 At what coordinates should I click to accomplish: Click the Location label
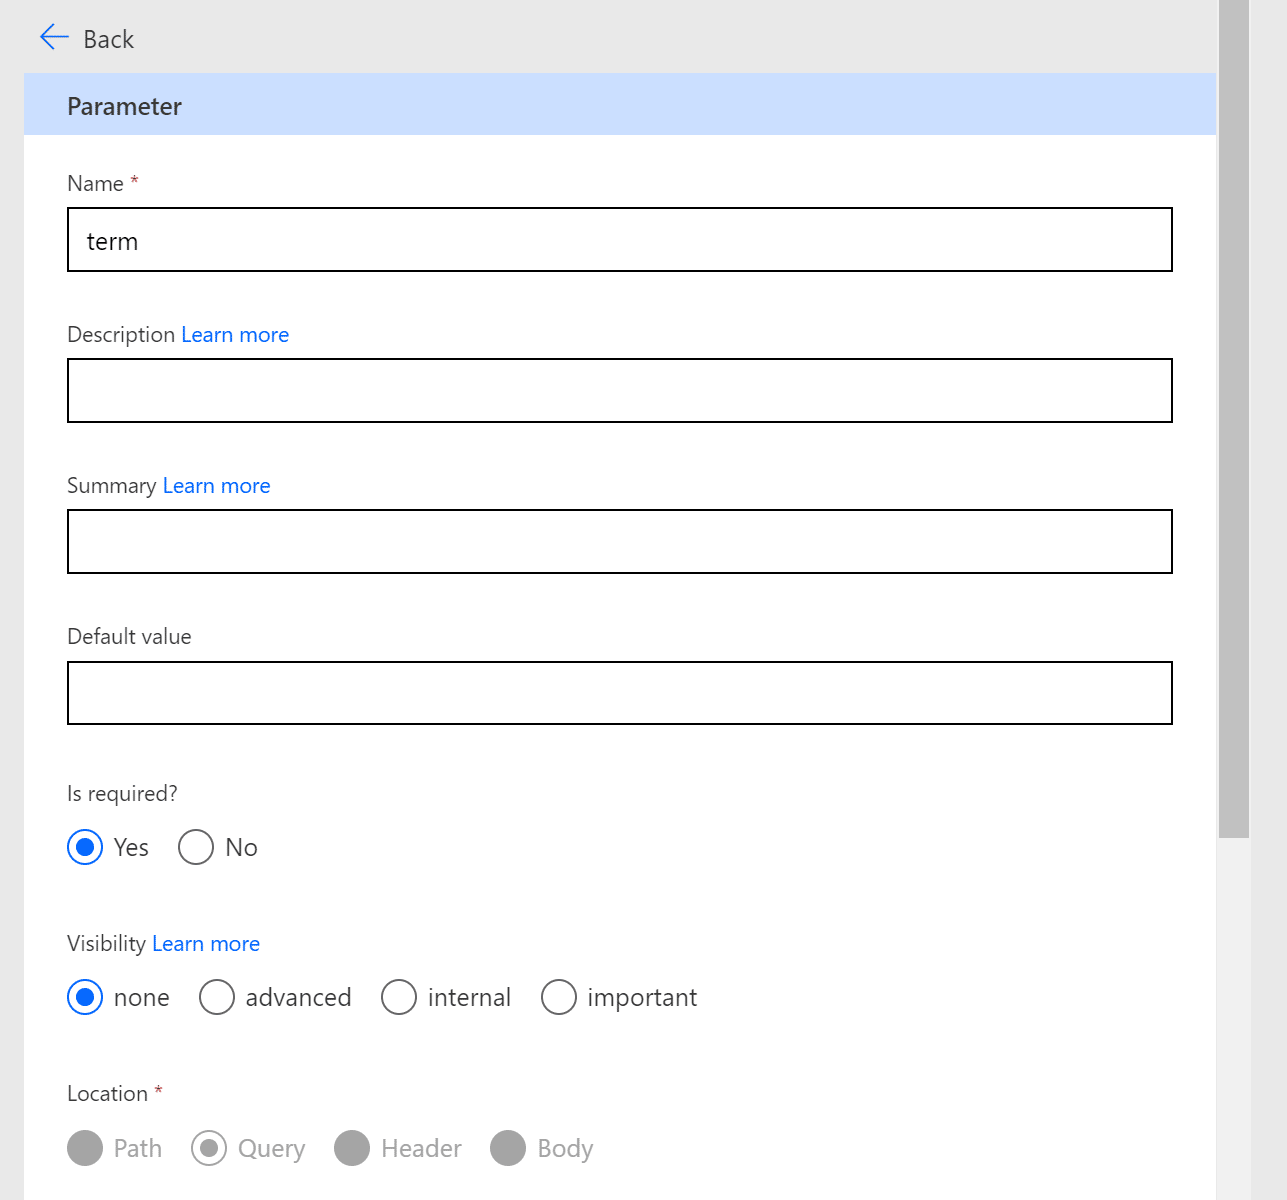point(107,1094)
